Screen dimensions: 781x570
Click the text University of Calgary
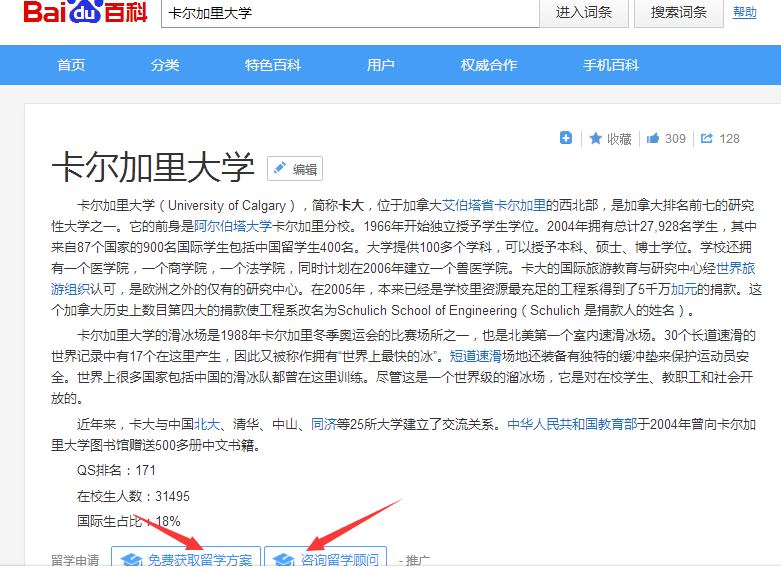pos(227,205)
